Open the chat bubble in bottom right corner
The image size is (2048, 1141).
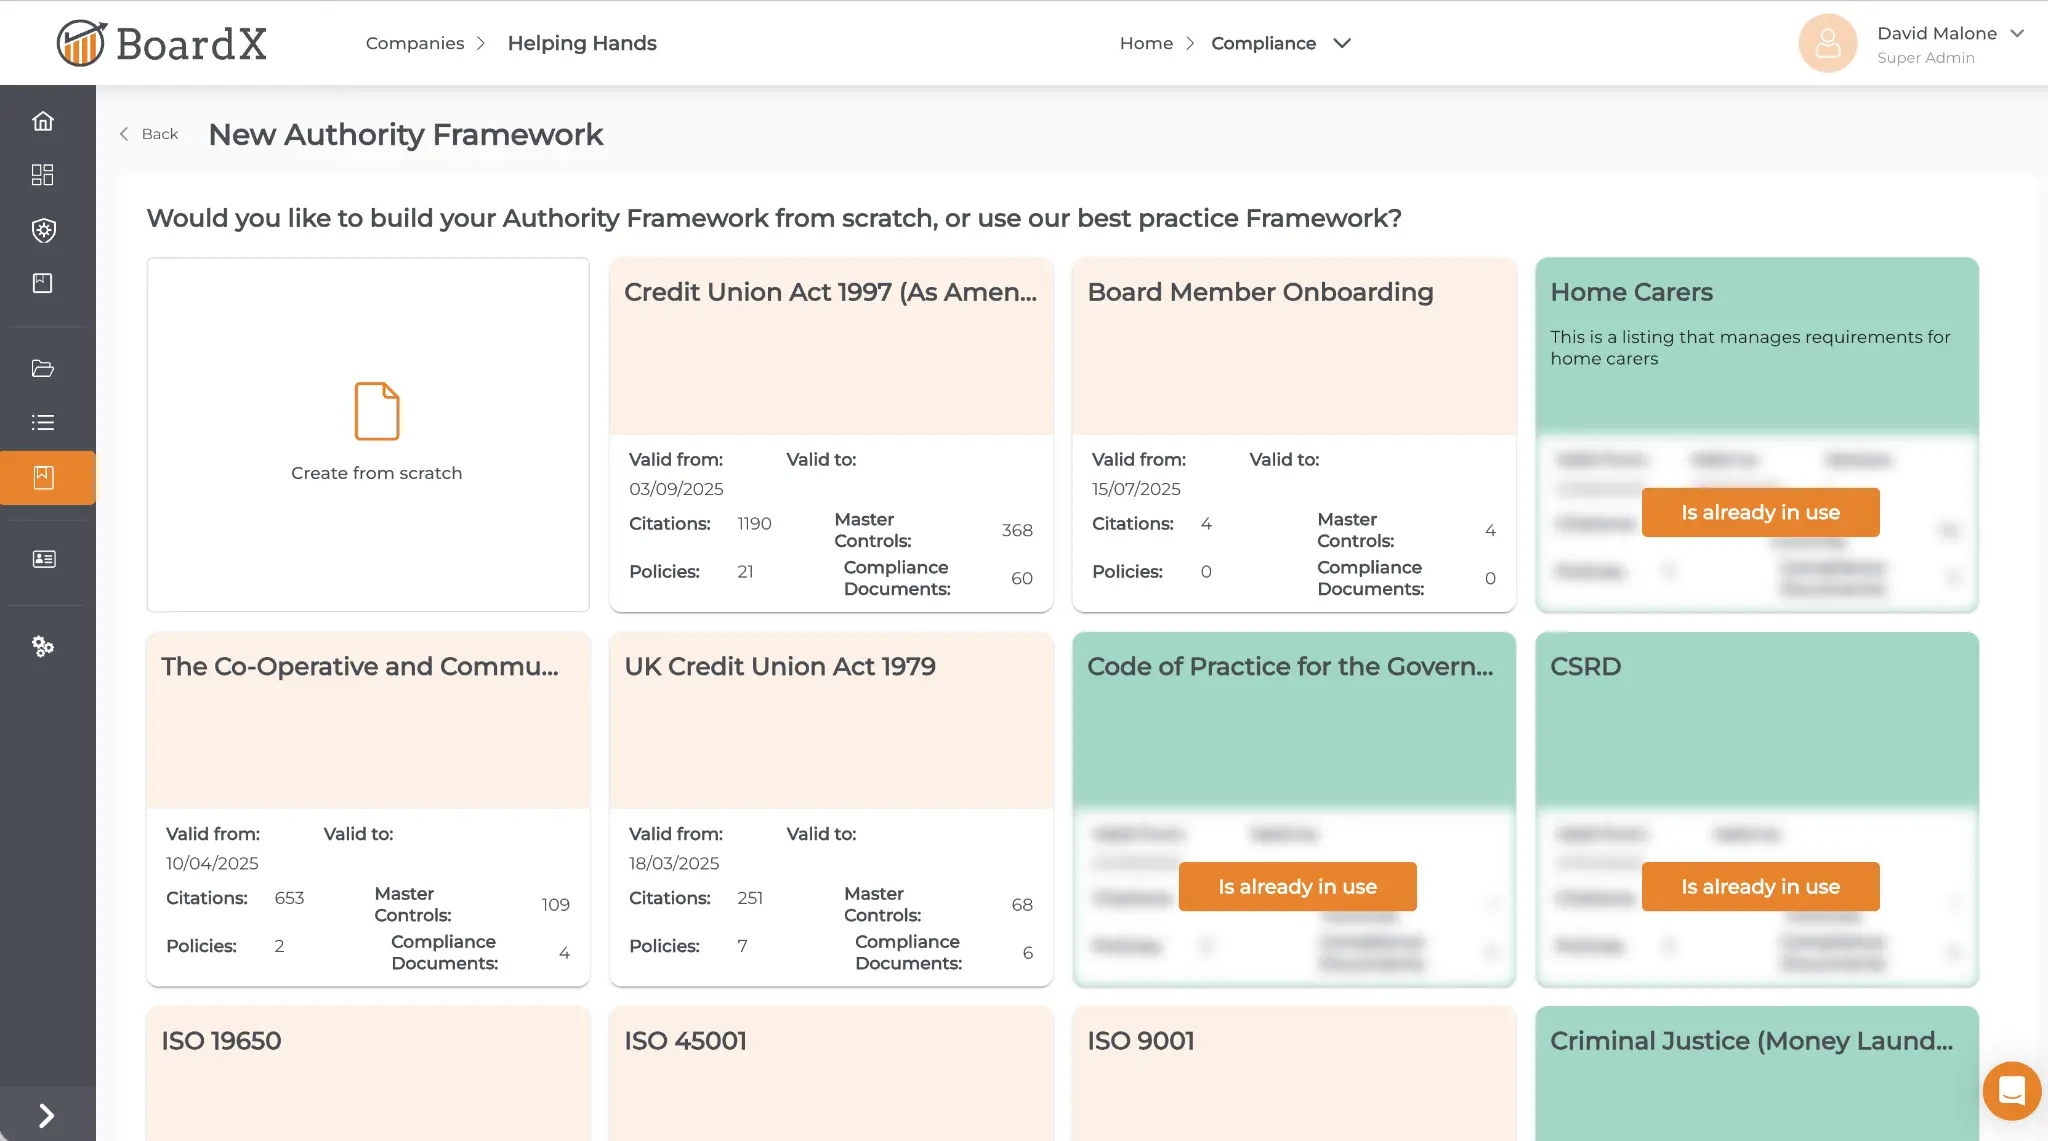[x=2012, y=1091]
